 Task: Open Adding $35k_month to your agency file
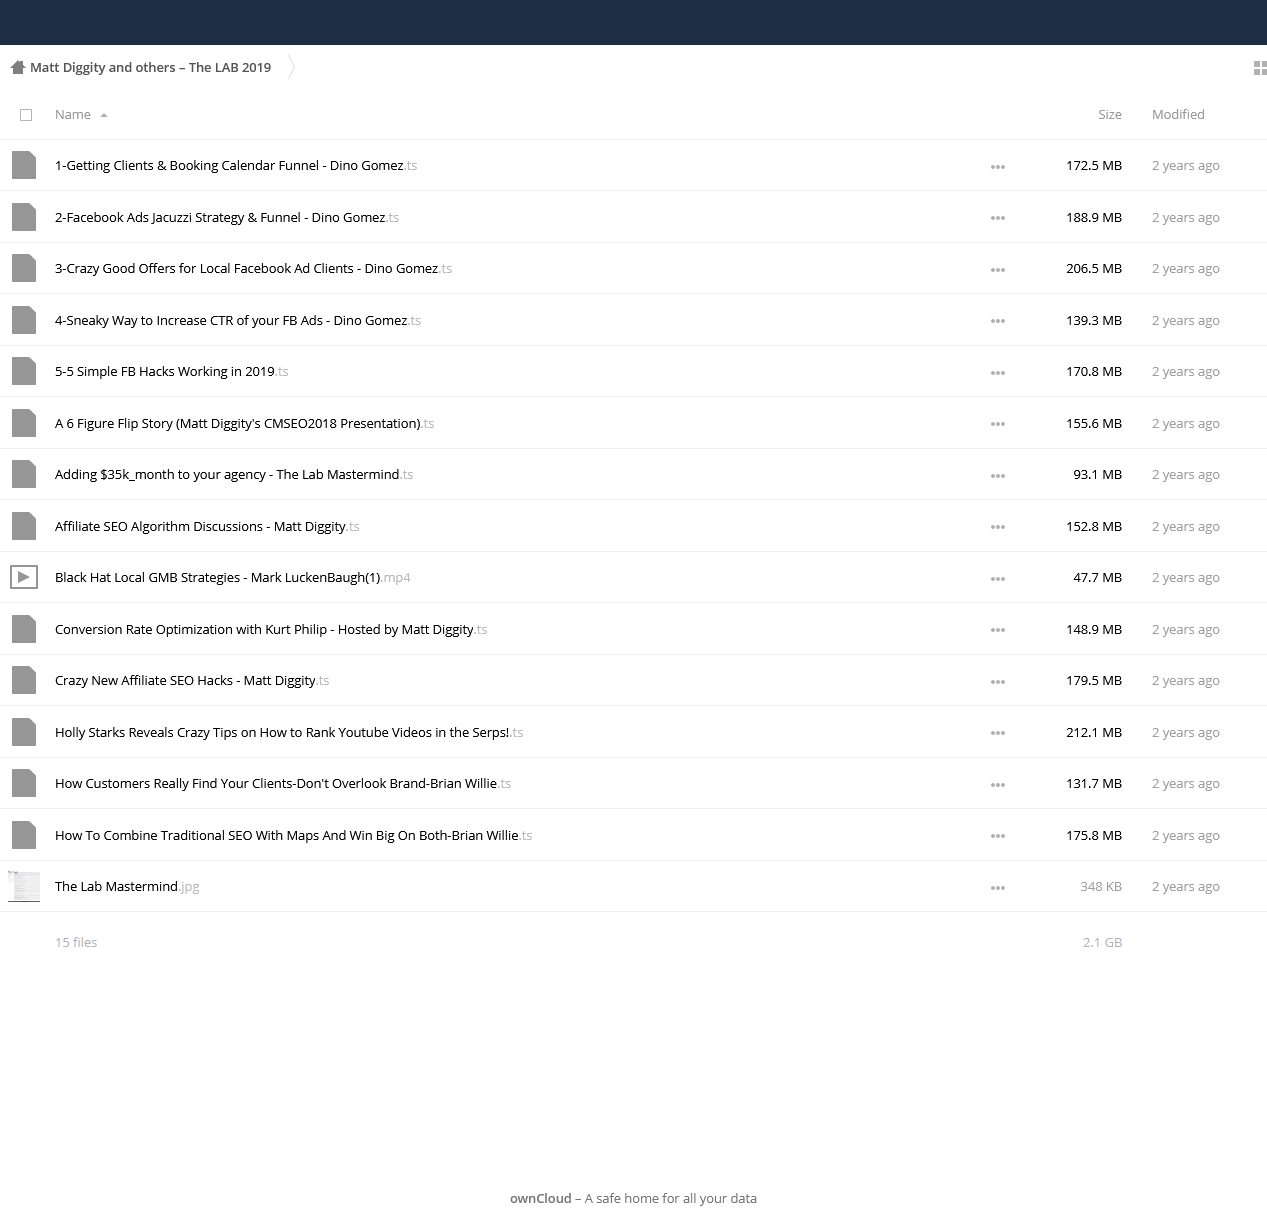pyautogui.click(x=234, y=475)
